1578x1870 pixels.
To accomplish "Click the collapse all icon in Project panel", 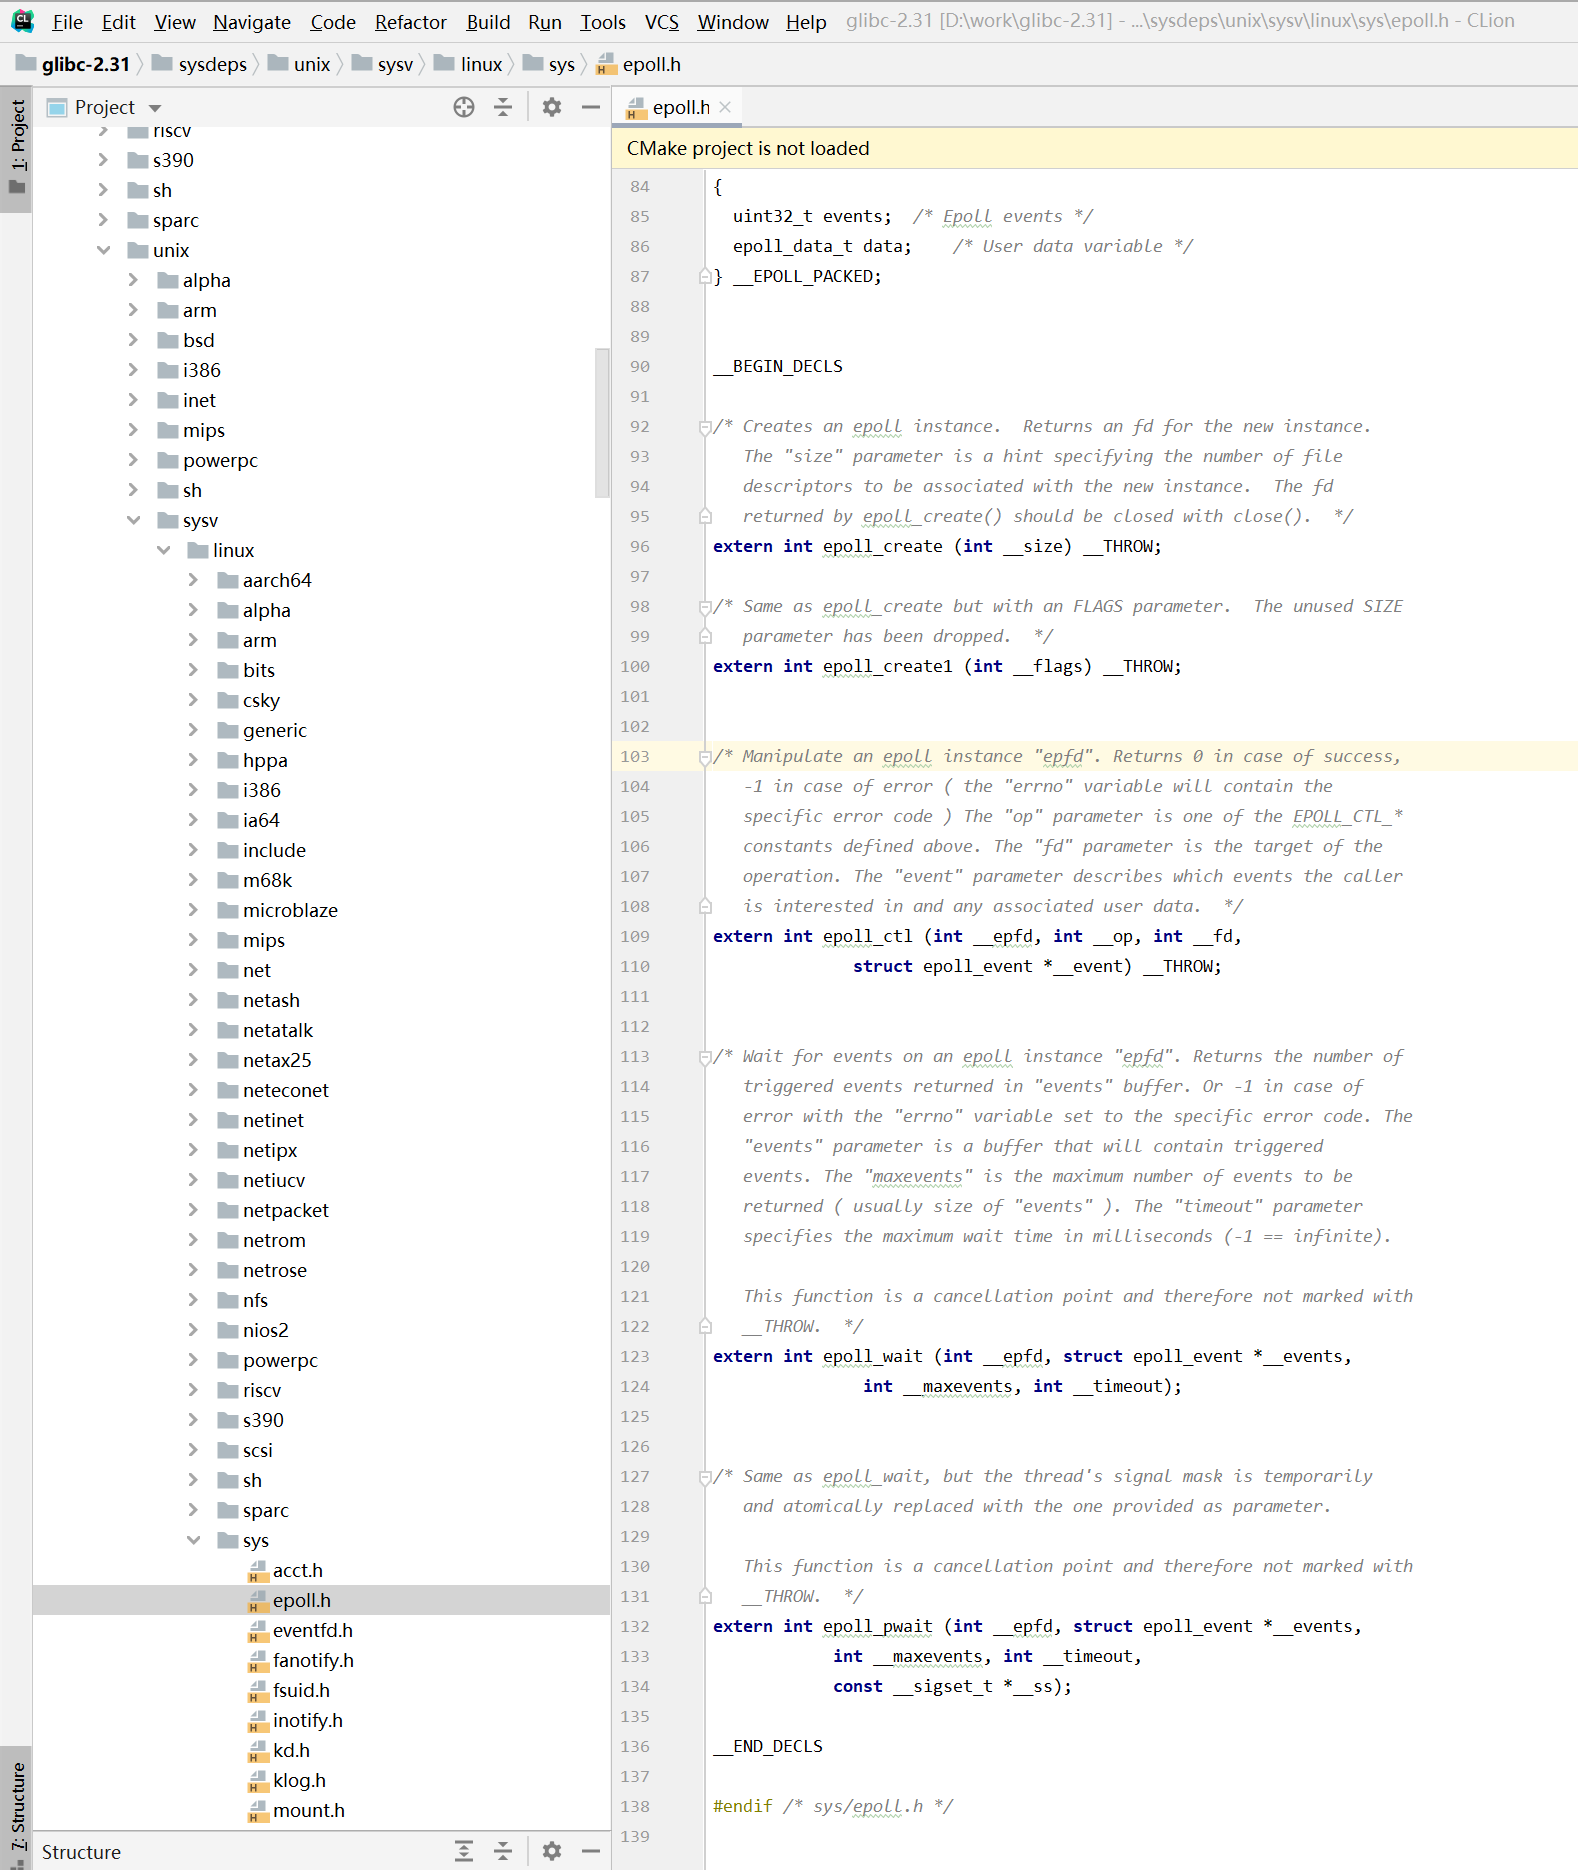I will pyautogui.click(x=503, y=107).
